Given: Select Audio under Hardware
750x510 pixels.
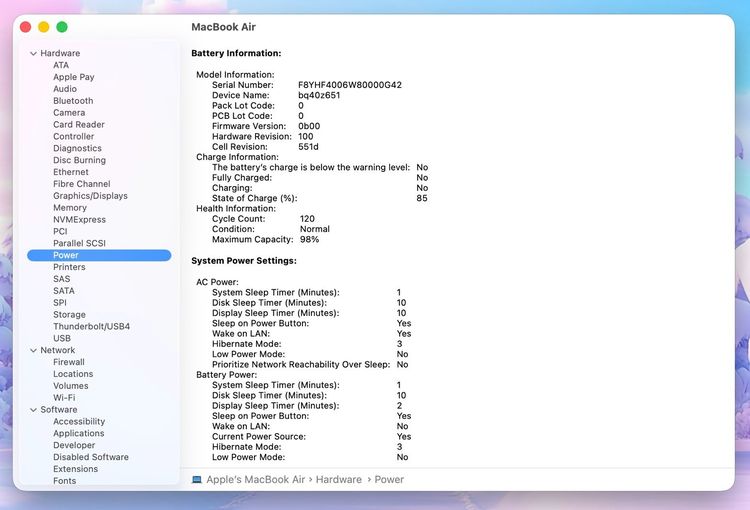Looking at the screenshot, I should click(x=65, y=89).
